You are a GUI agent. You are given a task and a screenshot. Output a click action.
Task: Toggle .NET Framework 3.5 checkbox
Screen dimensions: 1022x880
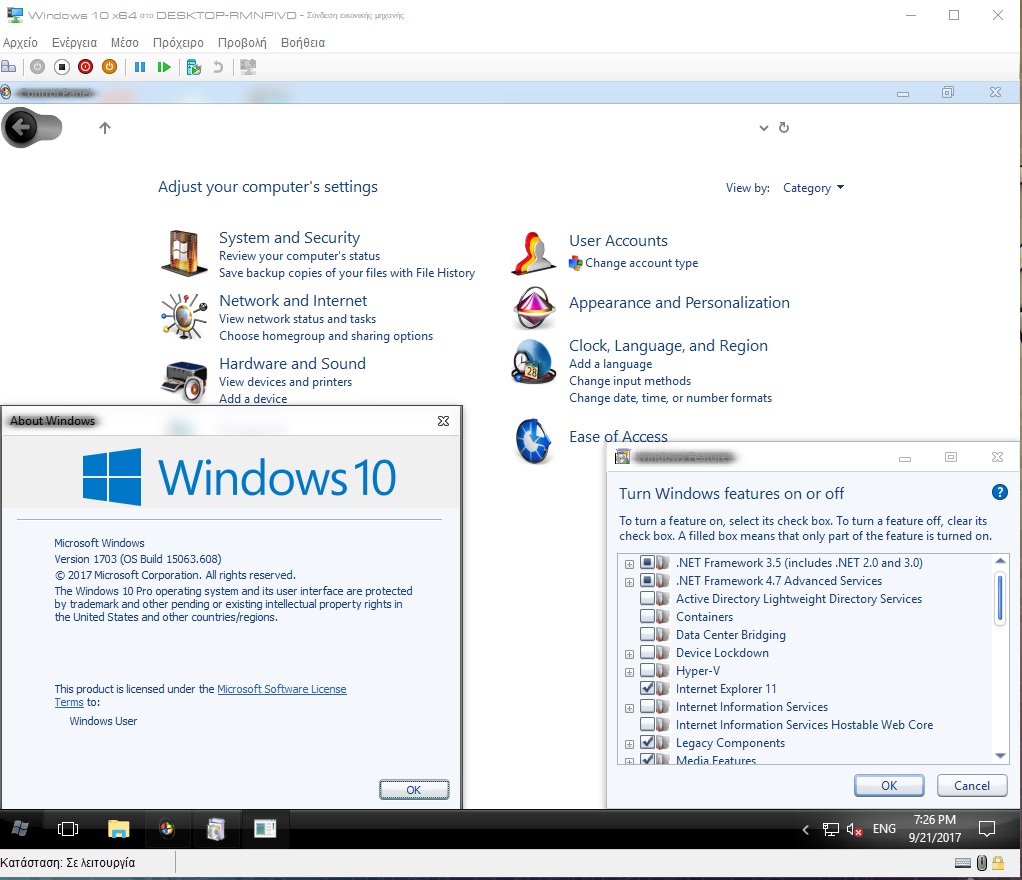[647, 562]
